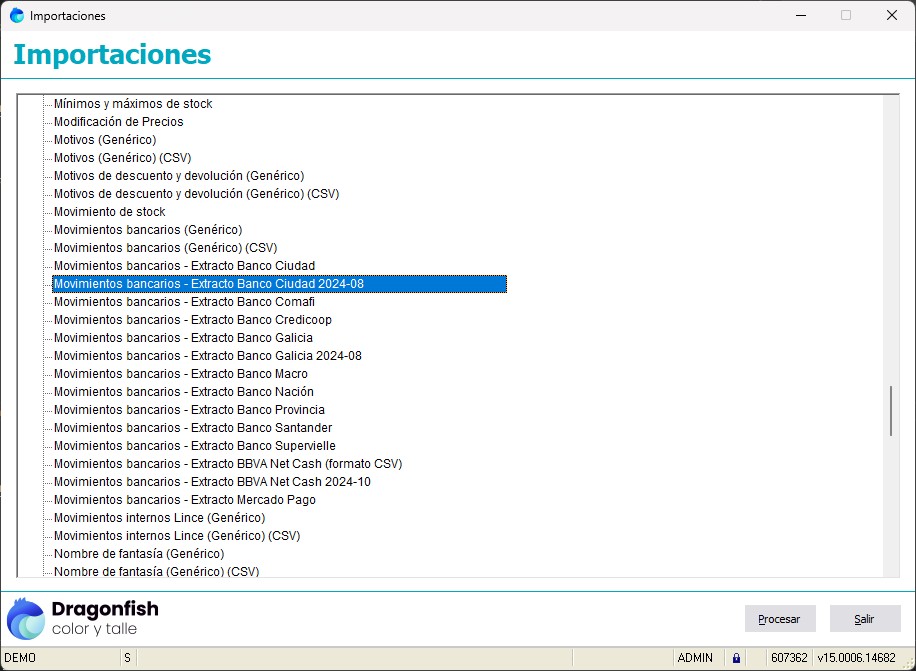
Task: Choose Extracto Banco Galicia 2024-08
Action: pyautogui.click(x=207, y=356)
